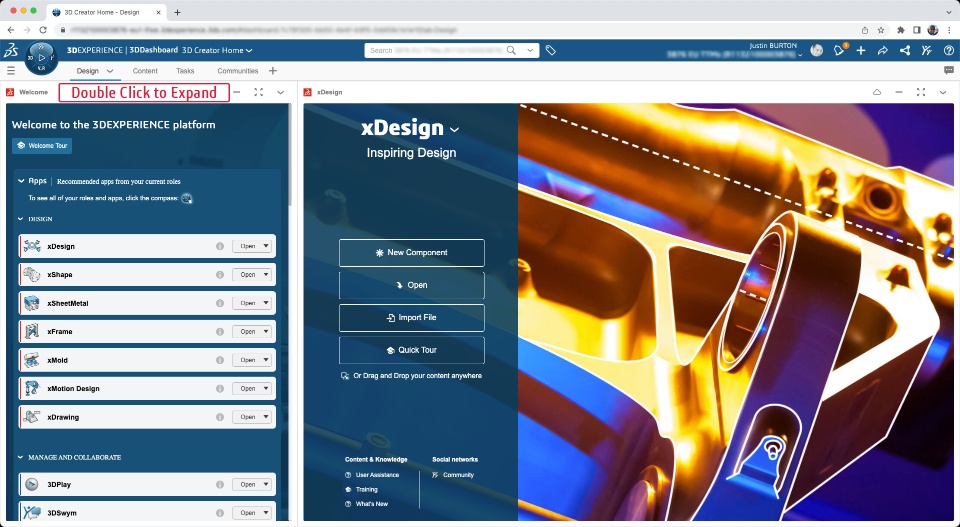Click info icon for xDesign
960x527 pixels.
(x=220, y=246)
